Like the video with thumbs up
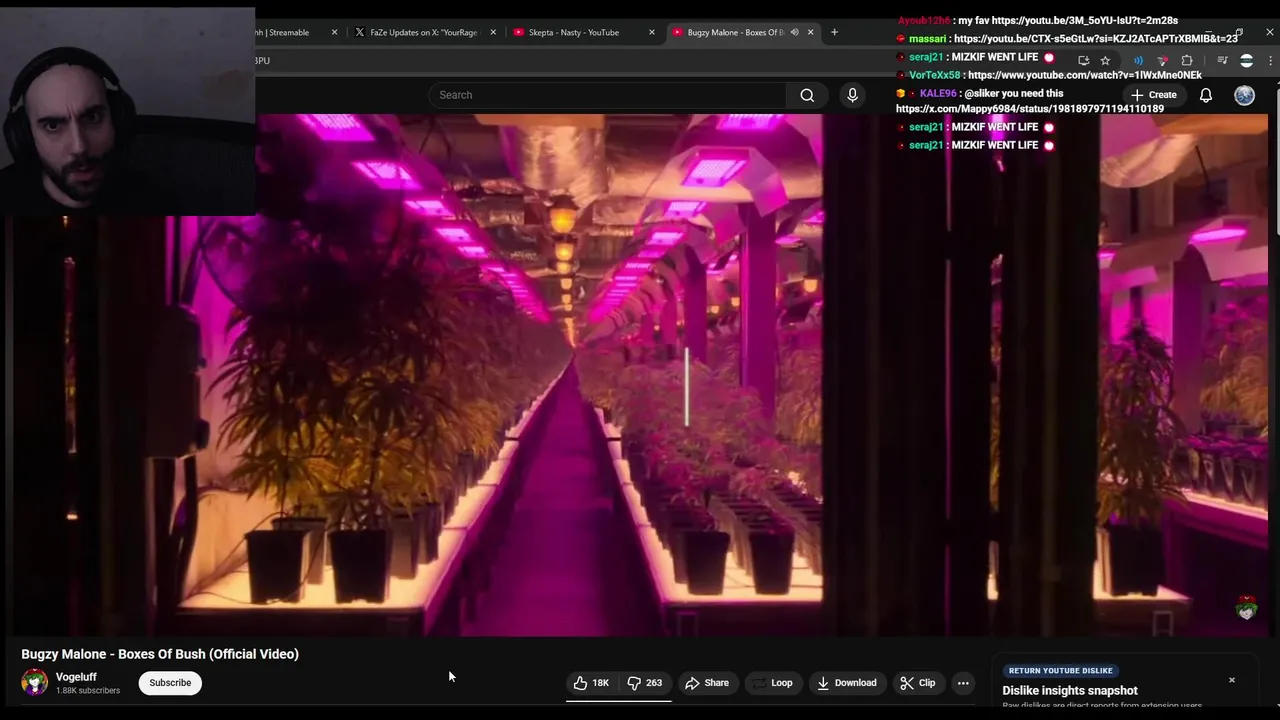This screenshot has height=720, width=1280. click(x=591, y=683)
